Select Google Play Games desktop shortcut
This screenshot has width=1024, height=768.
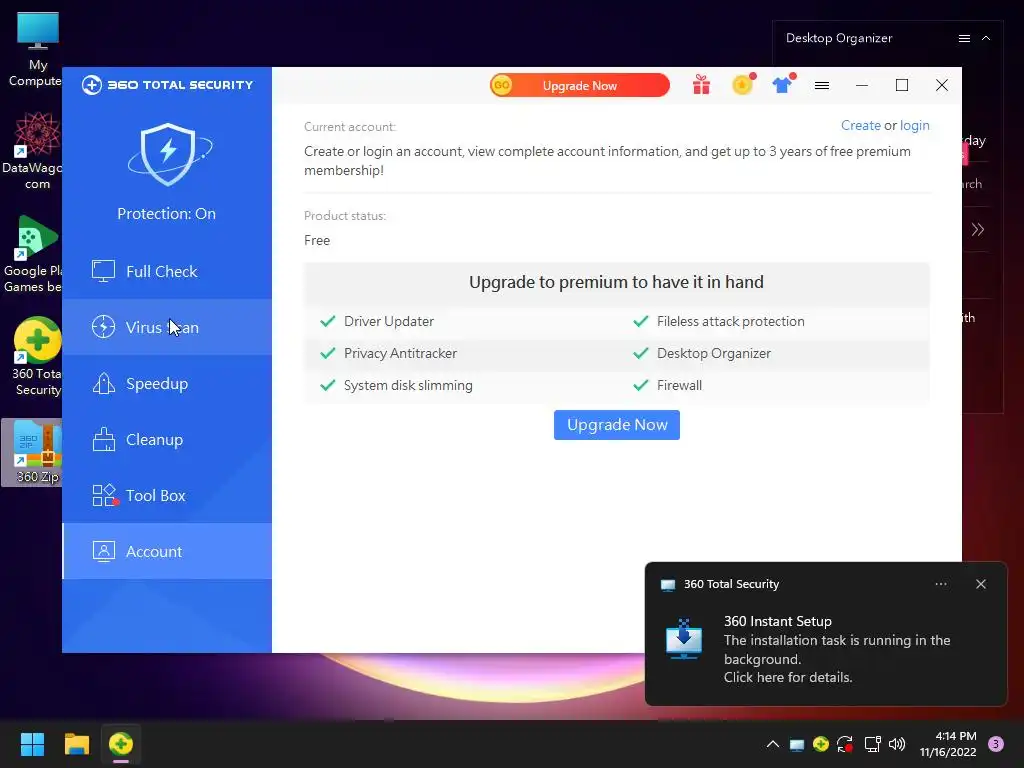pos(34,254)
